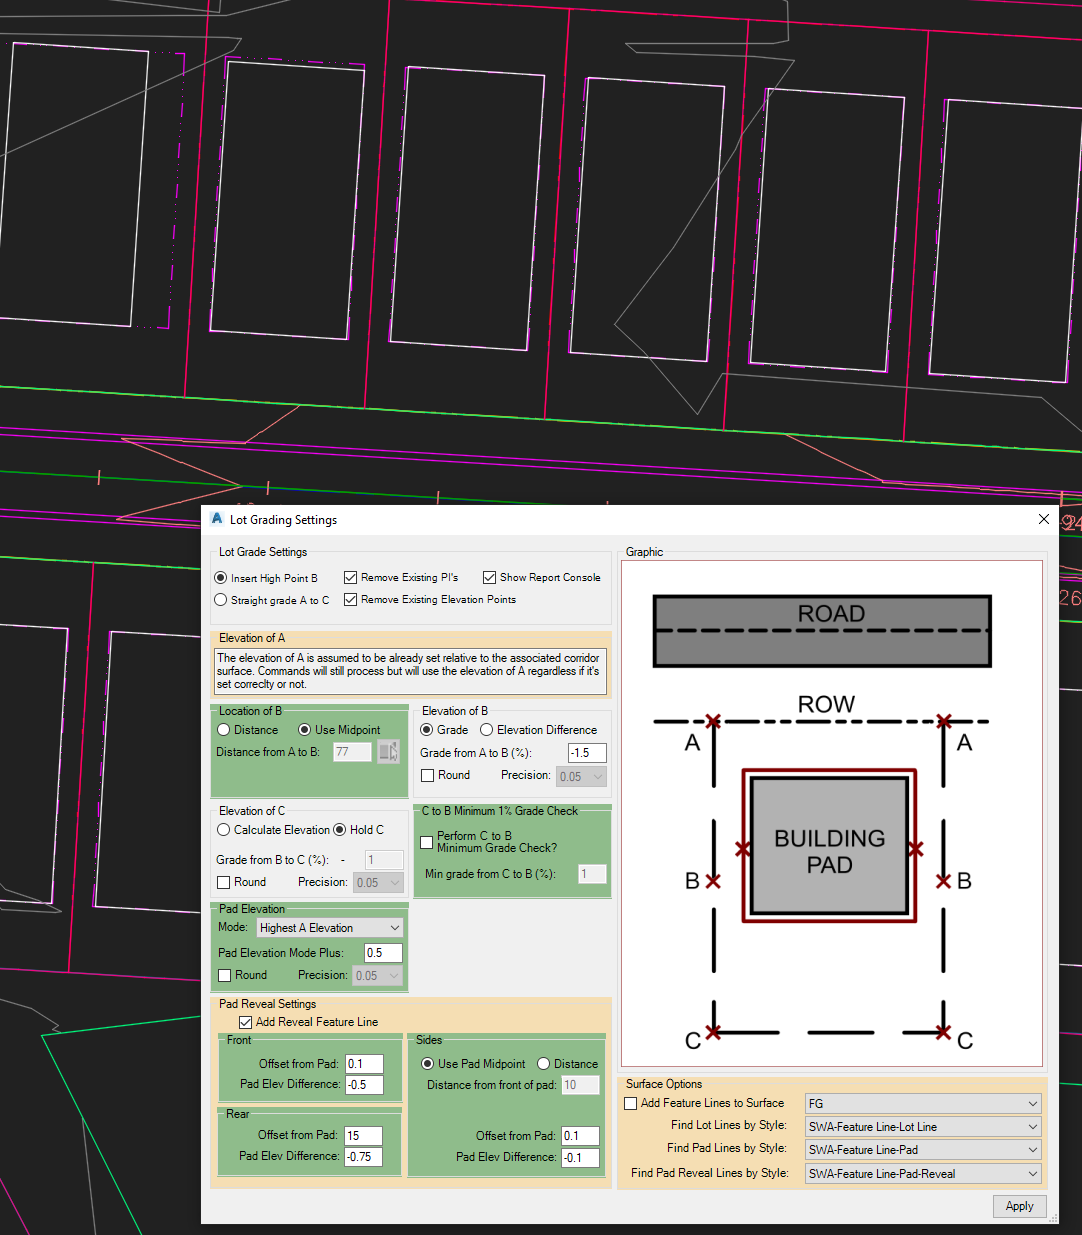Uncheck Remove Existing PI's

click(350, 577)
